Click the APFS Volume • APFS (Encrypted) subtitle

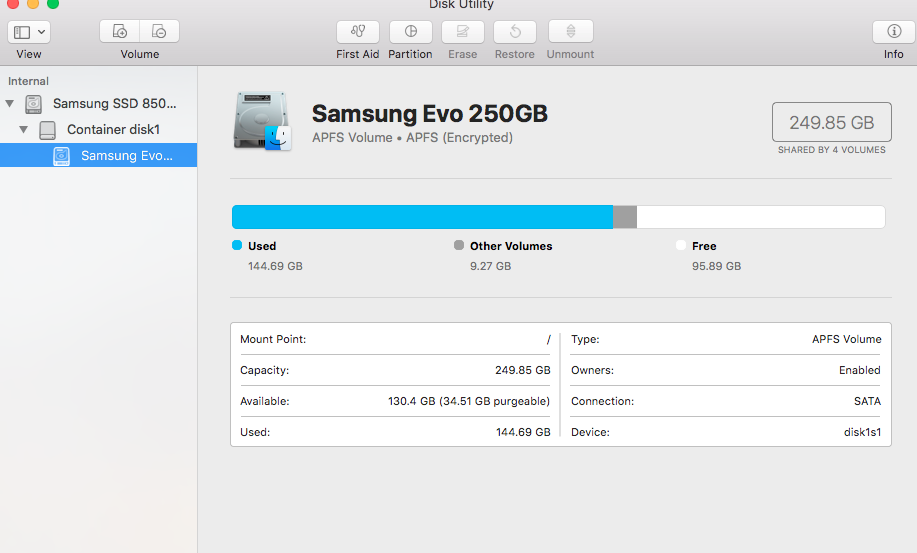[412, 137]
